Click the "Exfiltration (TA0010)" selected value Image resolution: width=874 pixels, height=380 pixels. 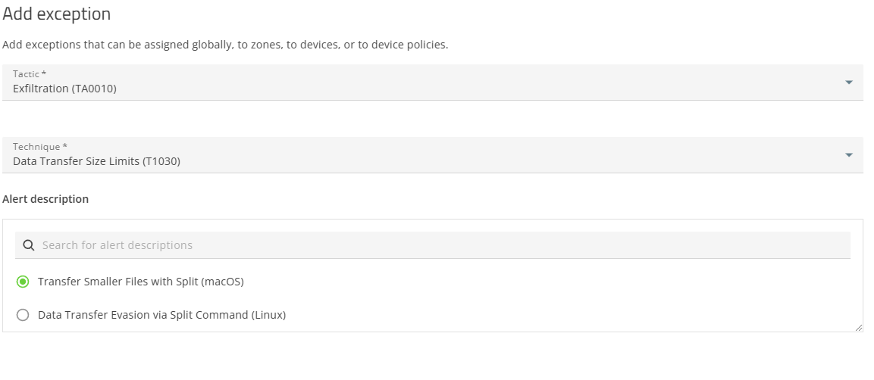point(65,89)
